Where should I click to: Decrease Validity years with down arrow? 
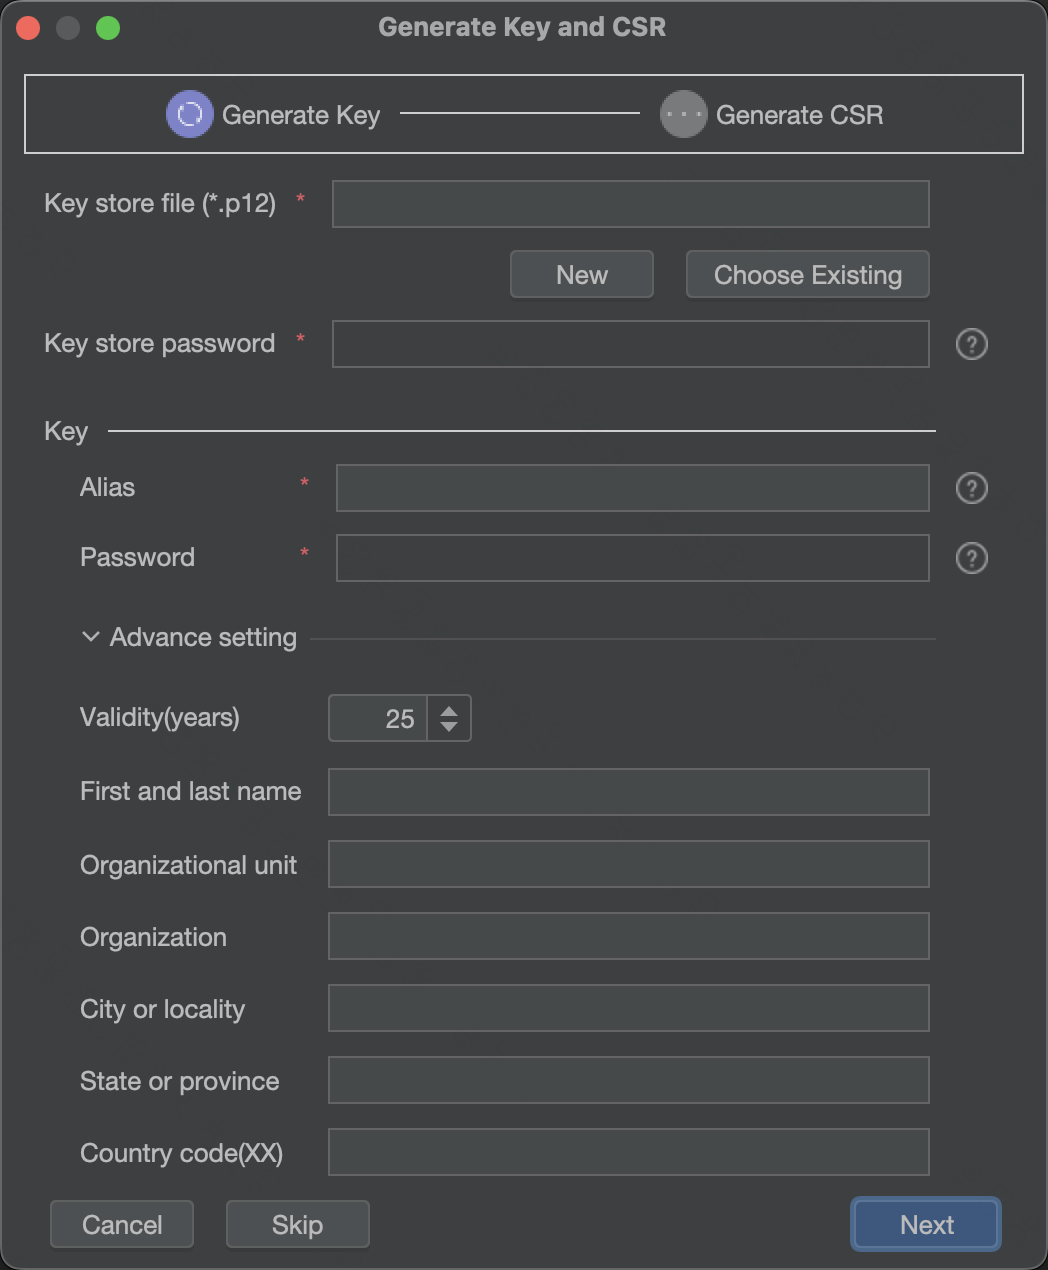[x=449, y=727]
